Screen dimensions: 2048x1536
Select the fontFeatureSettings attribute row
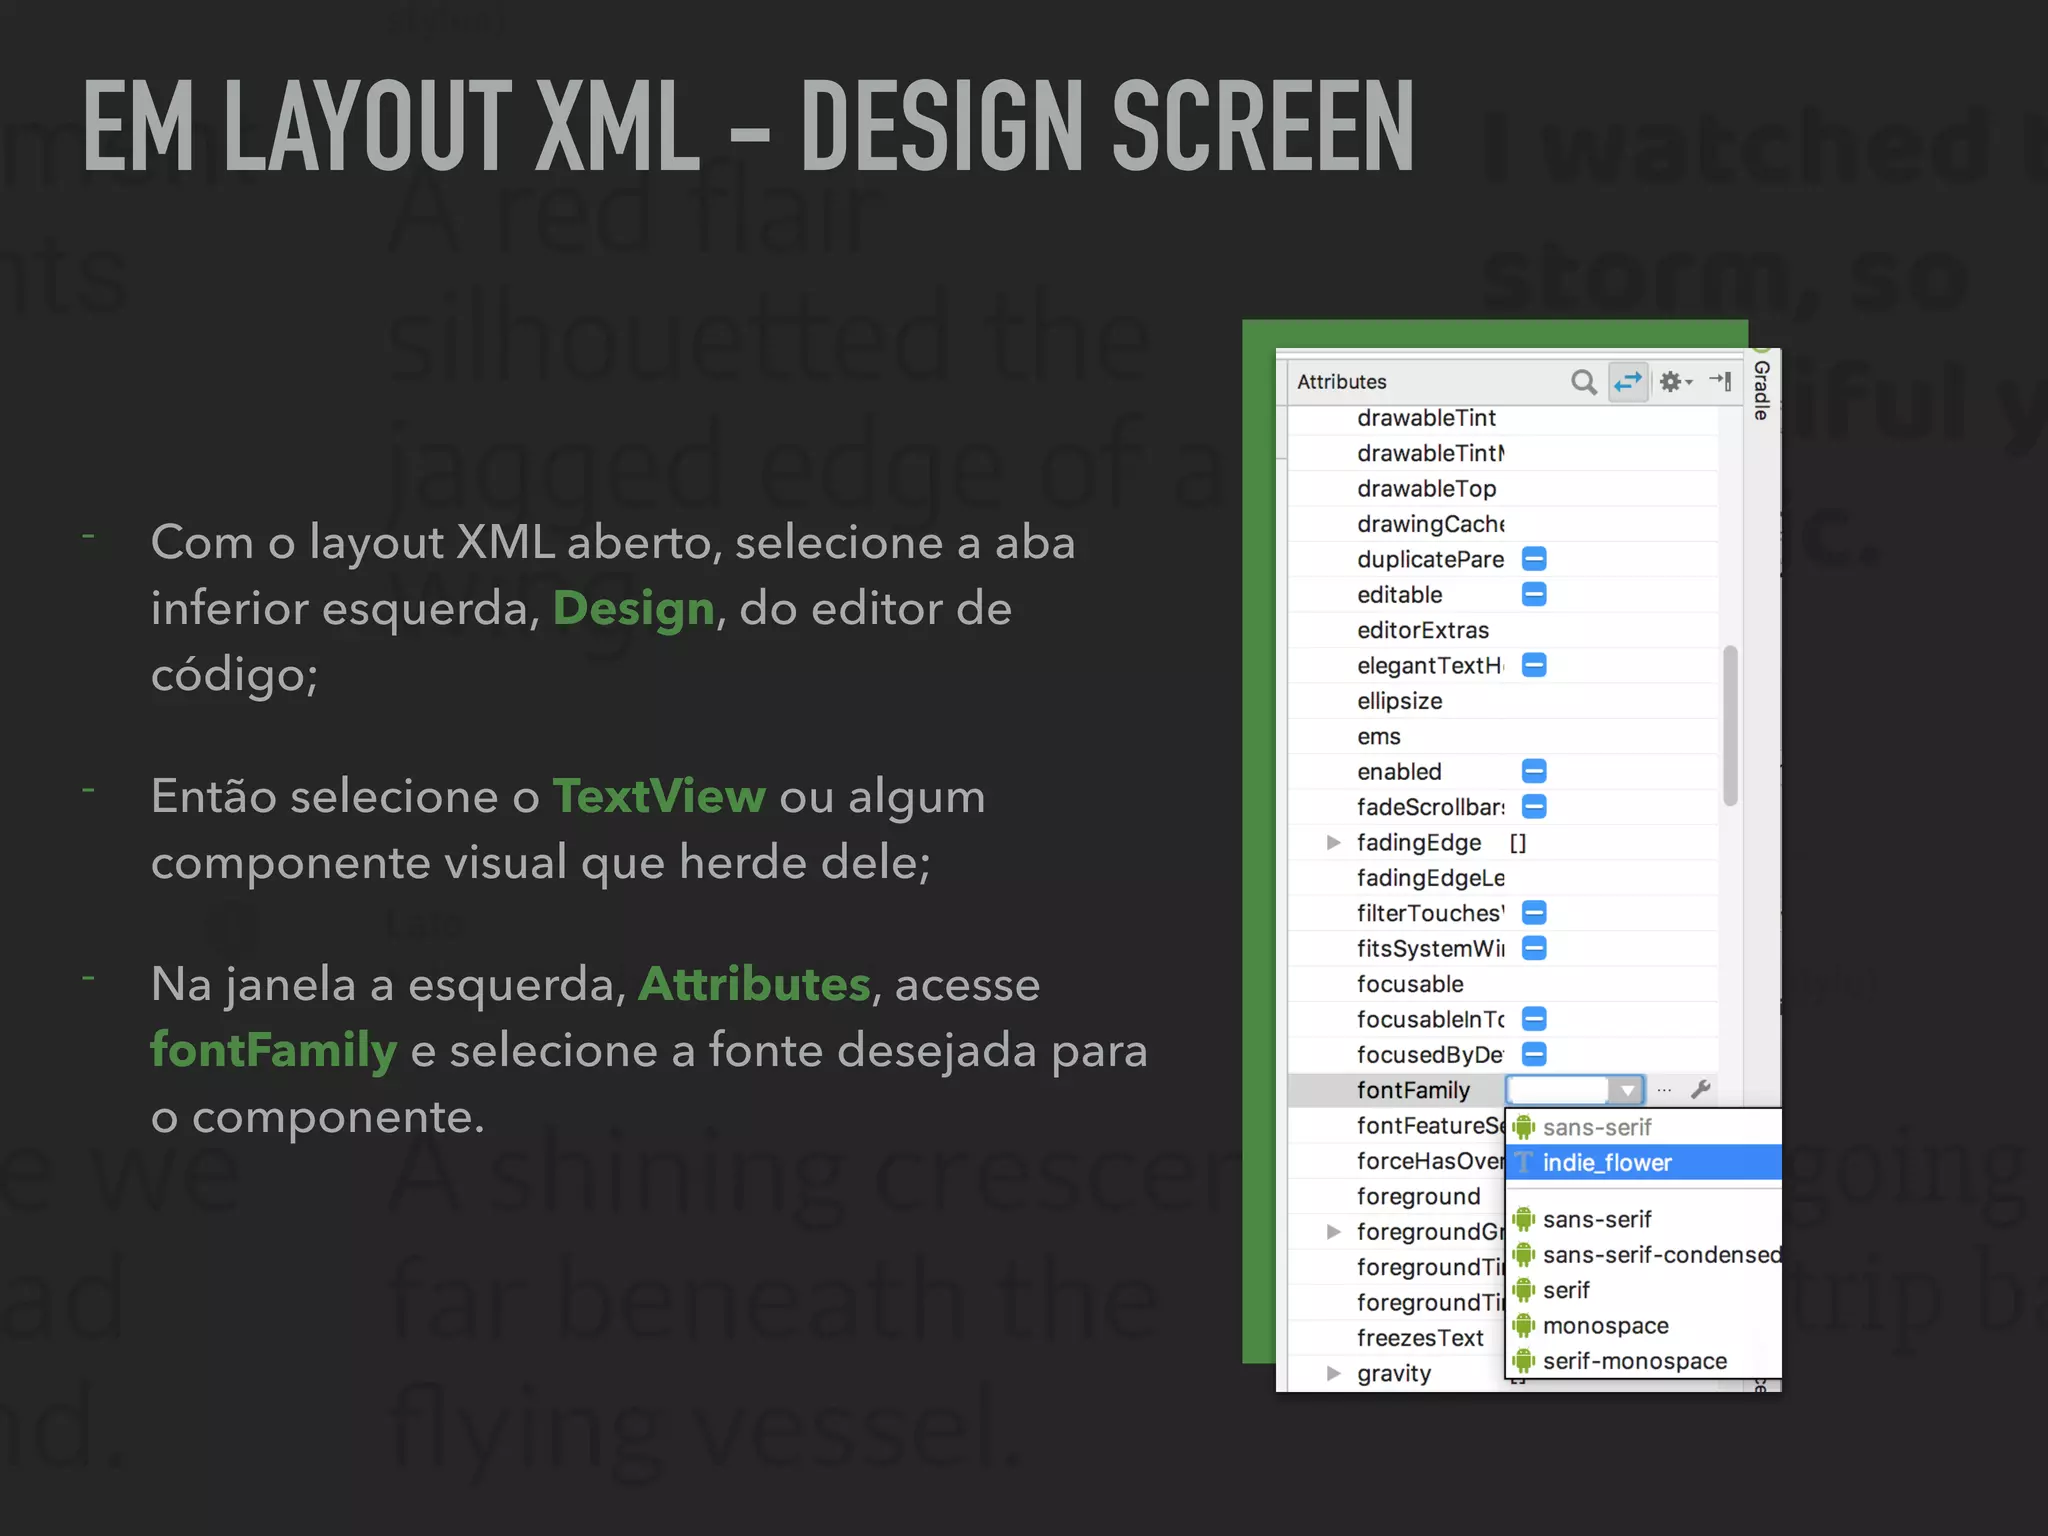(1397, 1125)
